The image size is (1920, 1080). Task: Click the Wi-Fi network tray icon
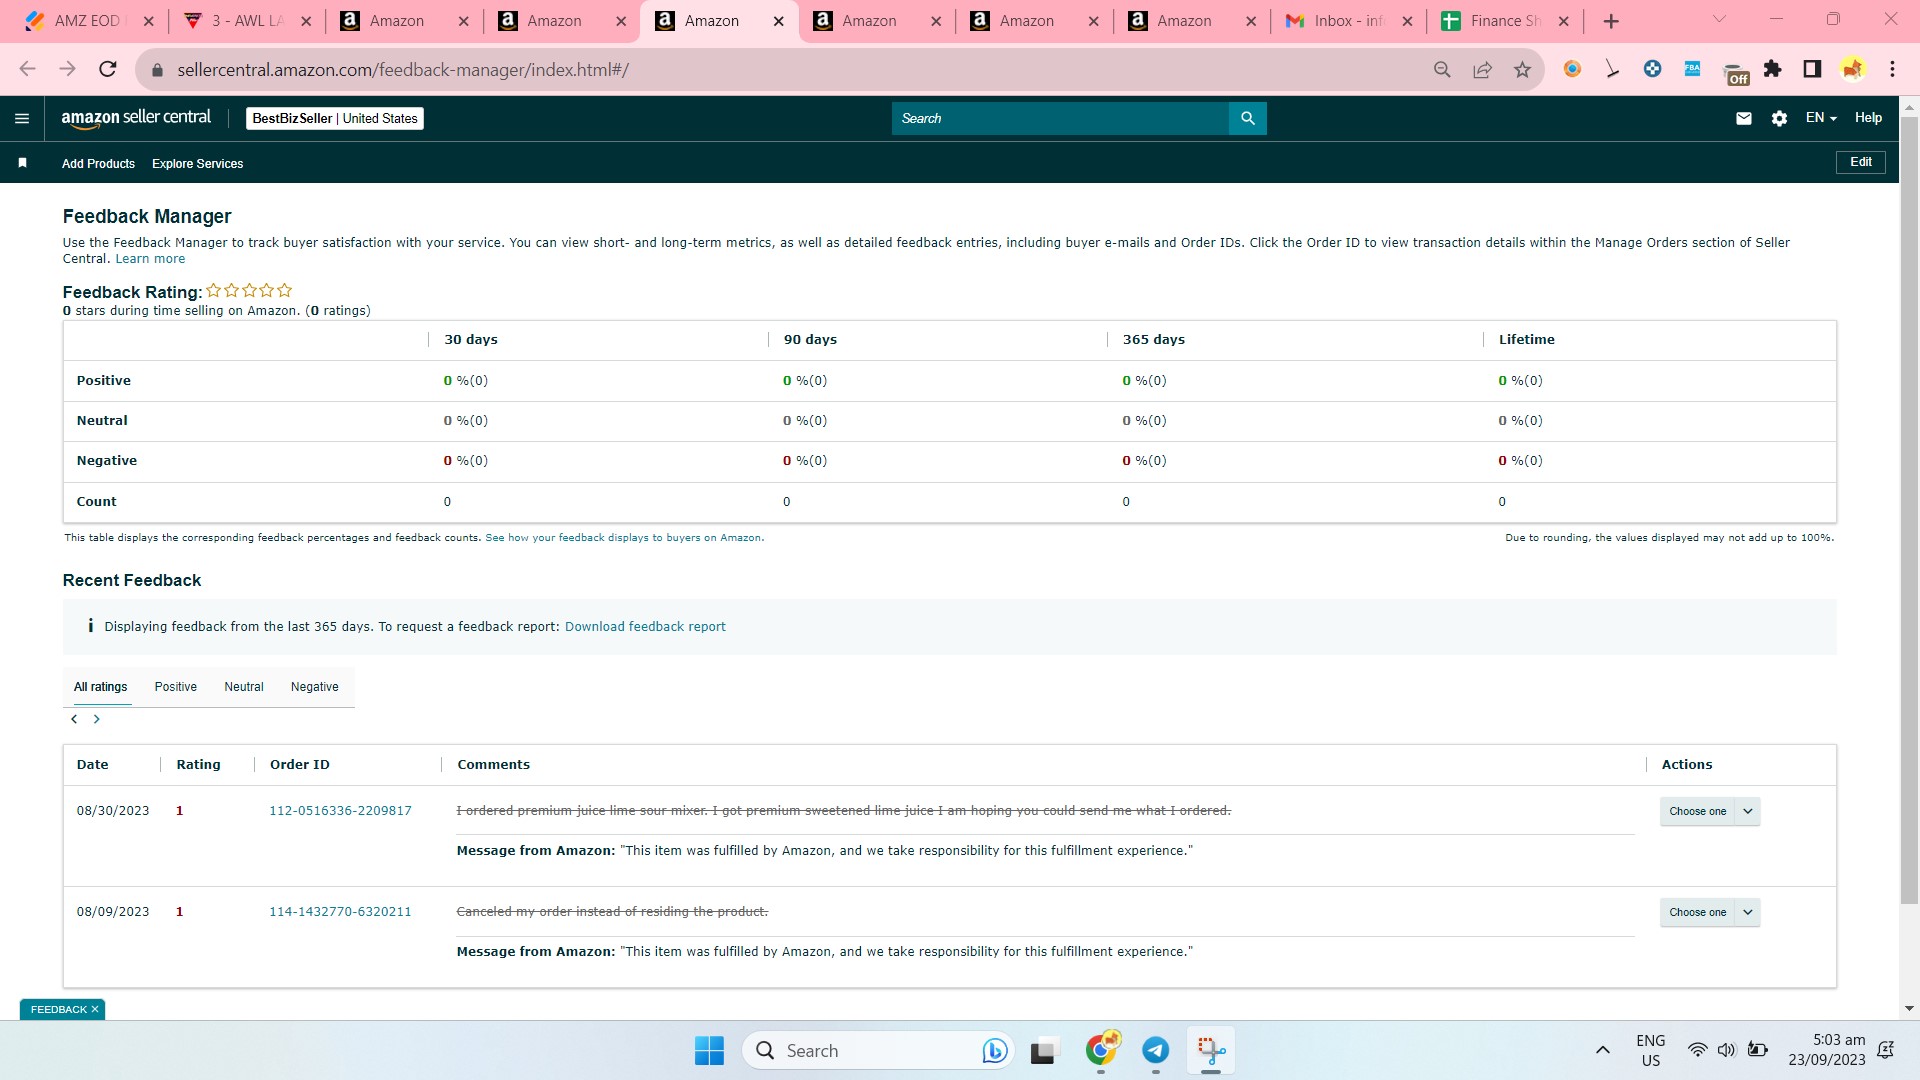click(1697, 1050)
